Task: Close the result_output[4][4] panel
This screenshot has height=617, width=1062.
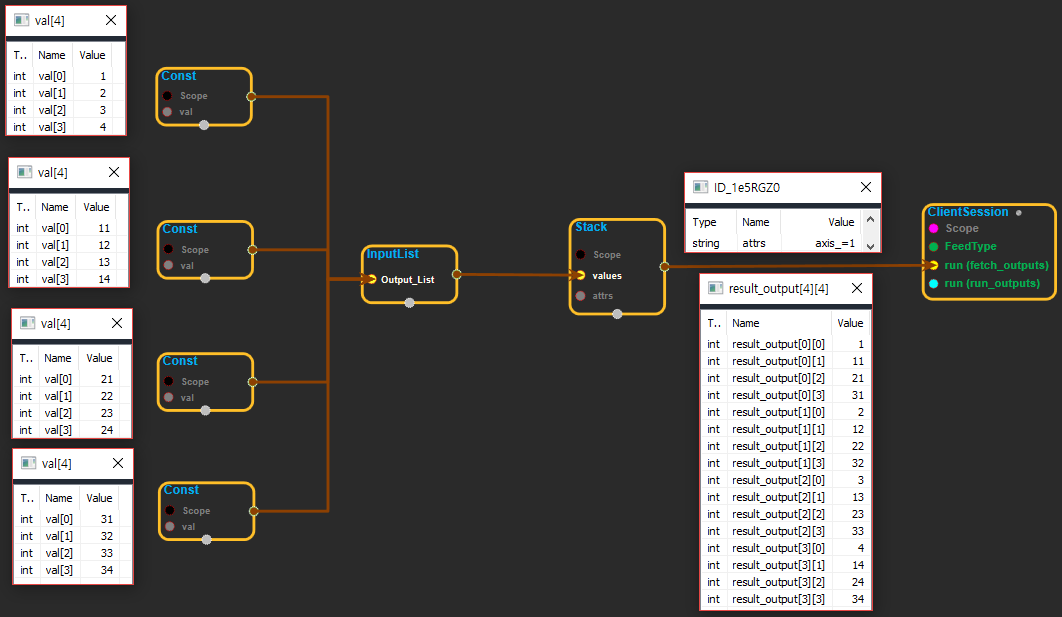Action: point(855,288)
